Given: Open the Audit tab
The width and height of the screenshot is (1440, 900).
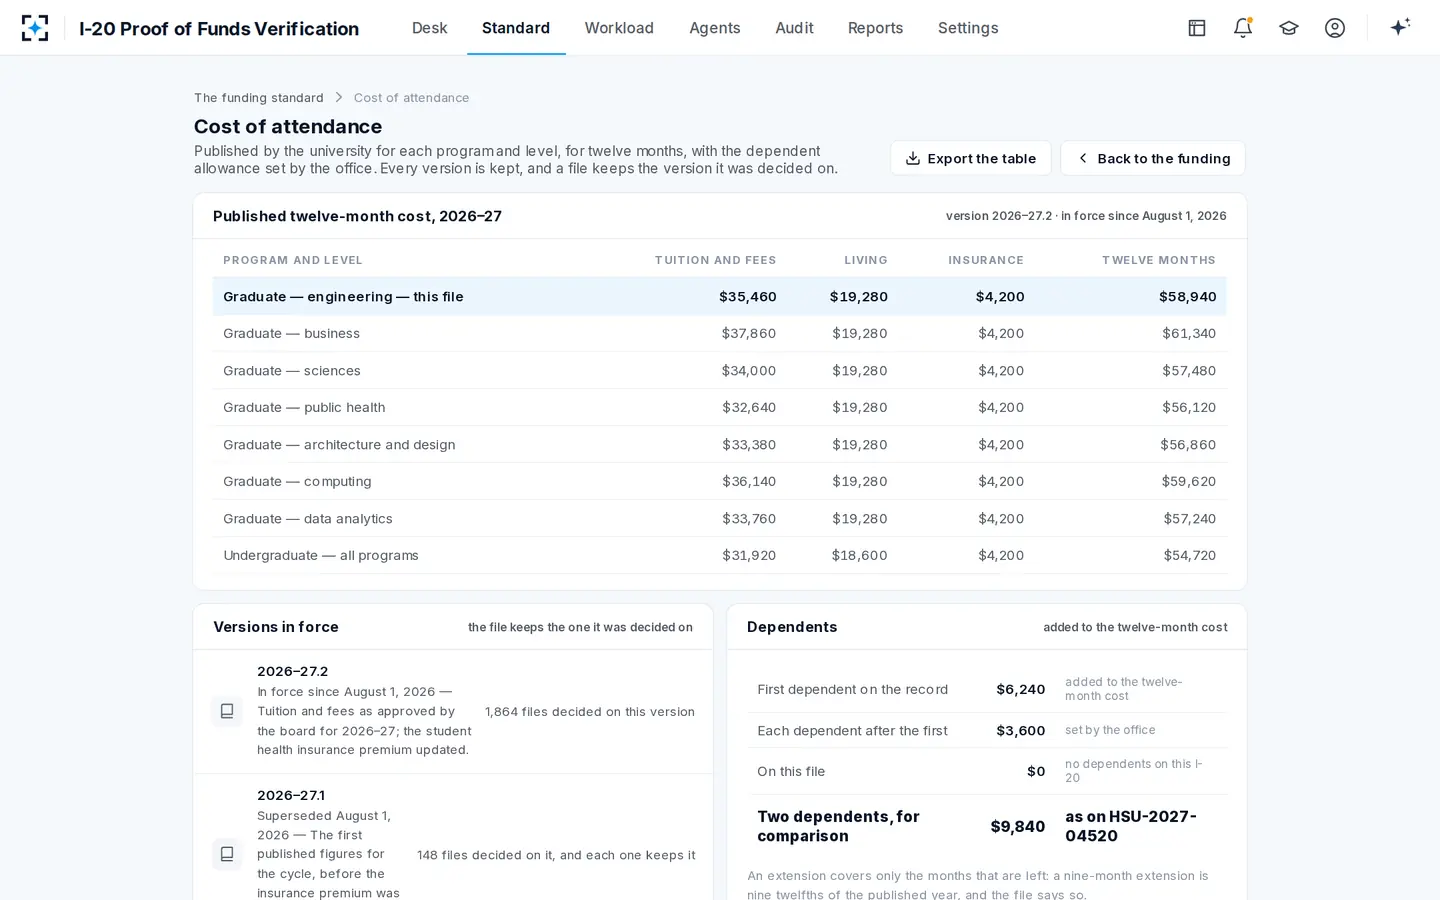Looking at the screenshot, I should click(x=794, y=28).
